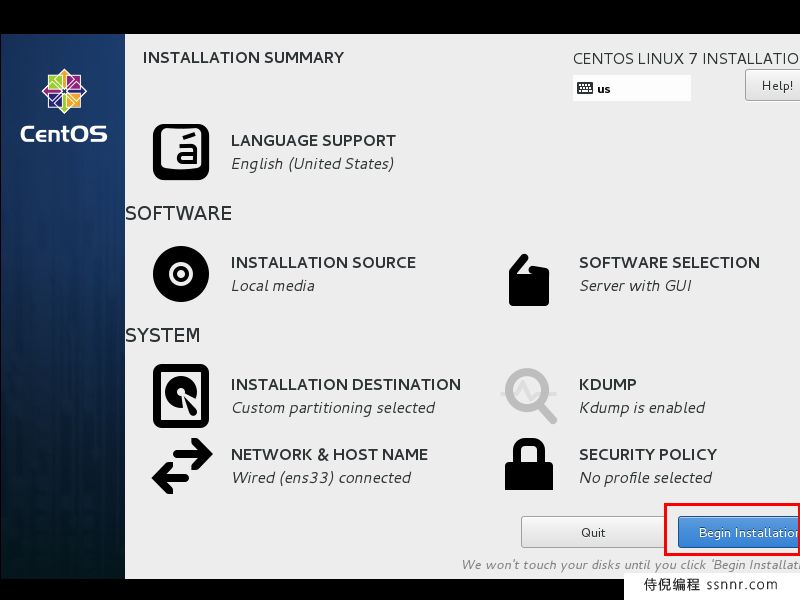Click Custom partitioning selected text
Viewport: 800px width, 600px height.
(333, 408)
